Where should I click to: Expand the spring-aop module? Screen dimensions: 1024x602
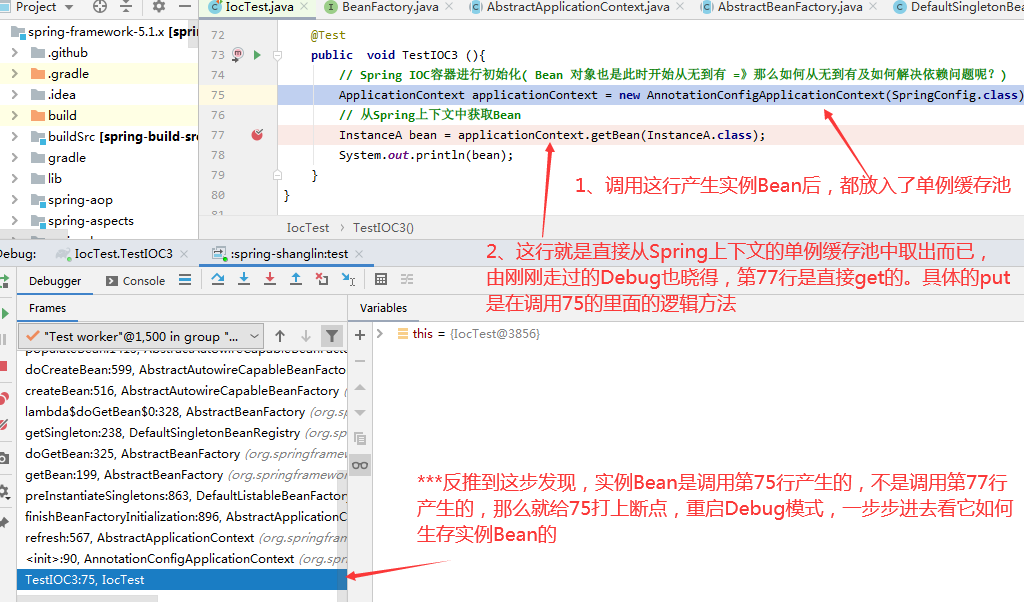(x=15, y=200)
